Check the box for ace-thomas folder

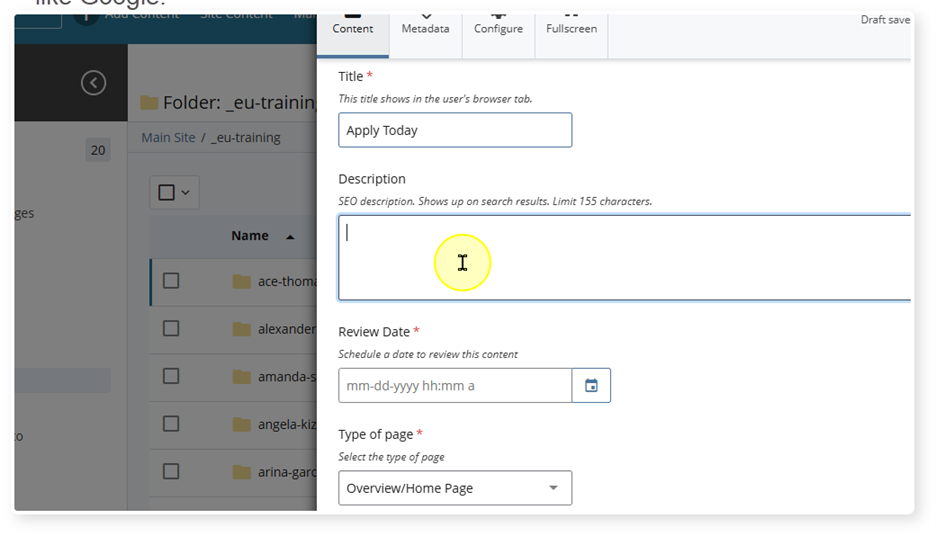(x=171, y=281)
